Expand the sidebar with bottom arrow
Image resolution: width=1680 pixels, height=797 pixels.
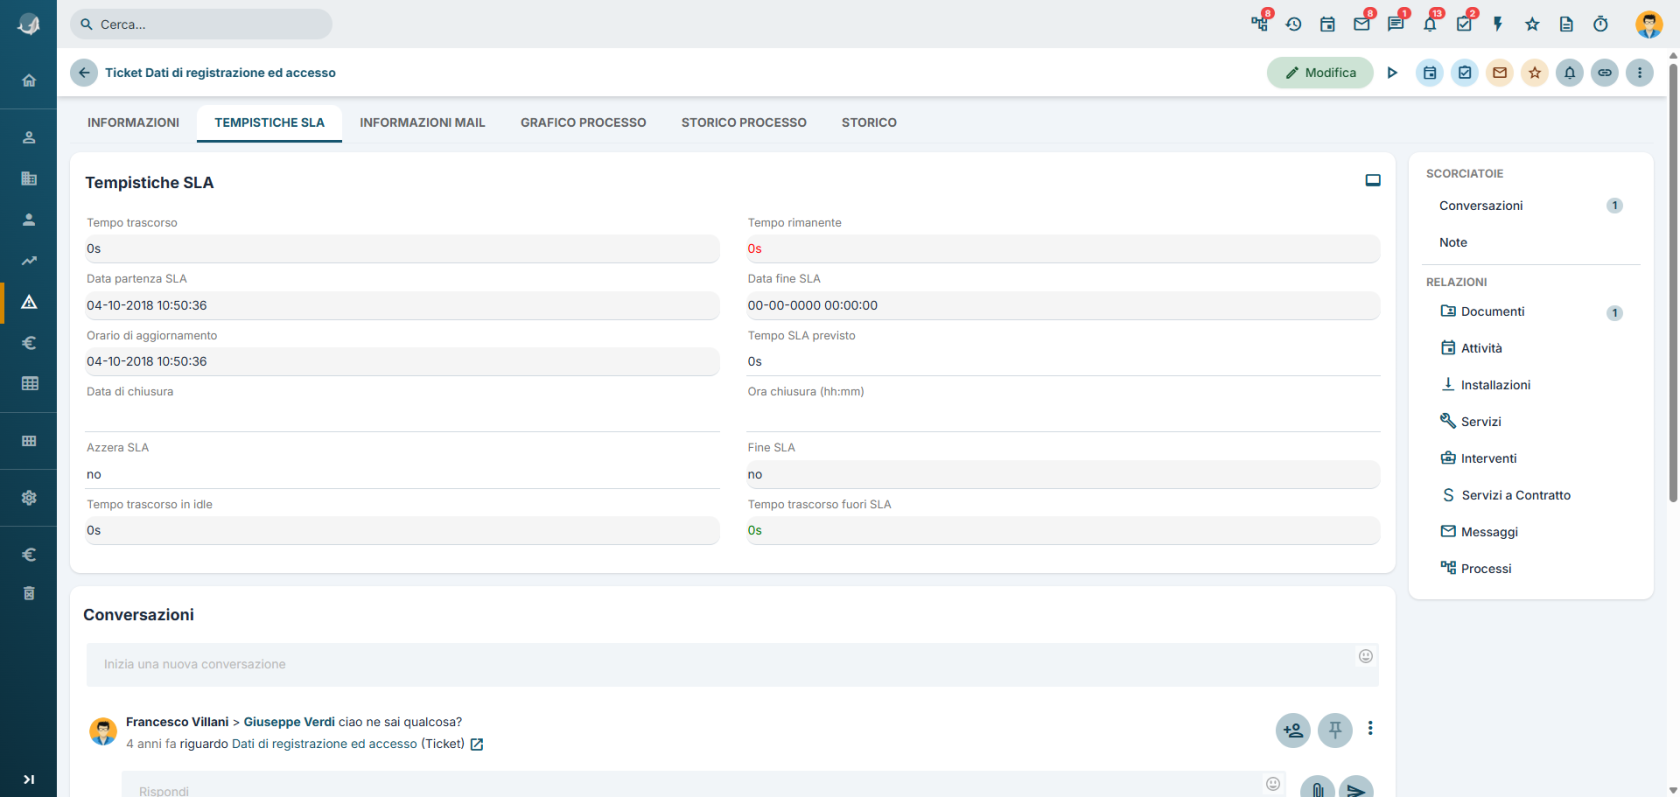coord(29,779)
